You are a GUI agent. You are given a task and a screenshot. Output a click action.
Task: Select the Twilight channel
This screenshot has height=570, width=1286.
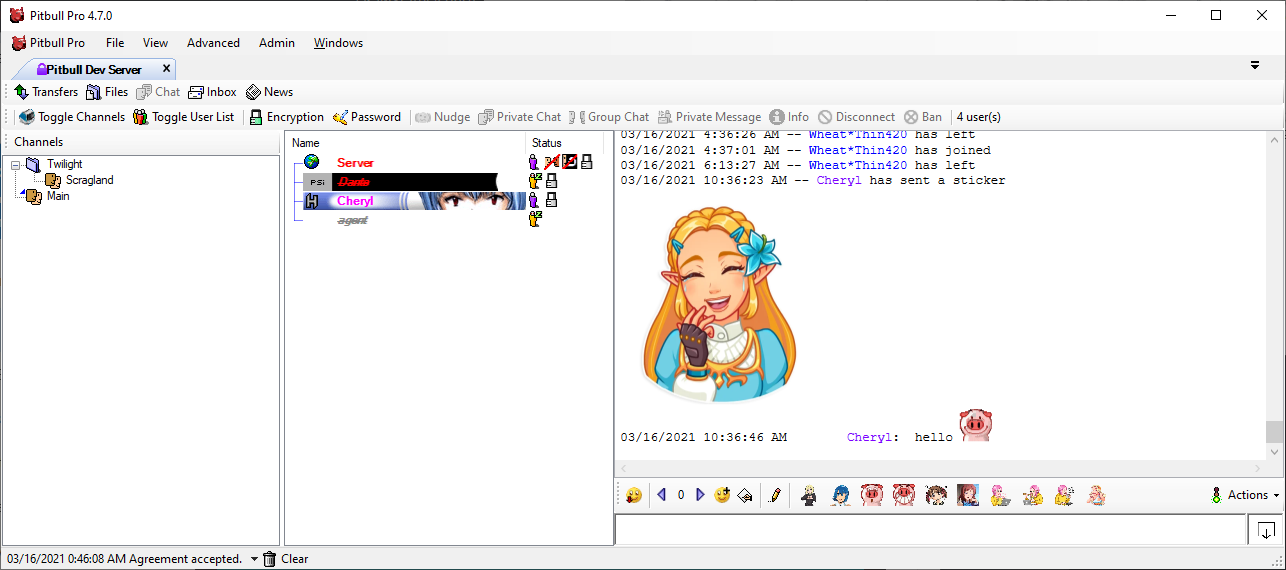click(x=65, y=164)
